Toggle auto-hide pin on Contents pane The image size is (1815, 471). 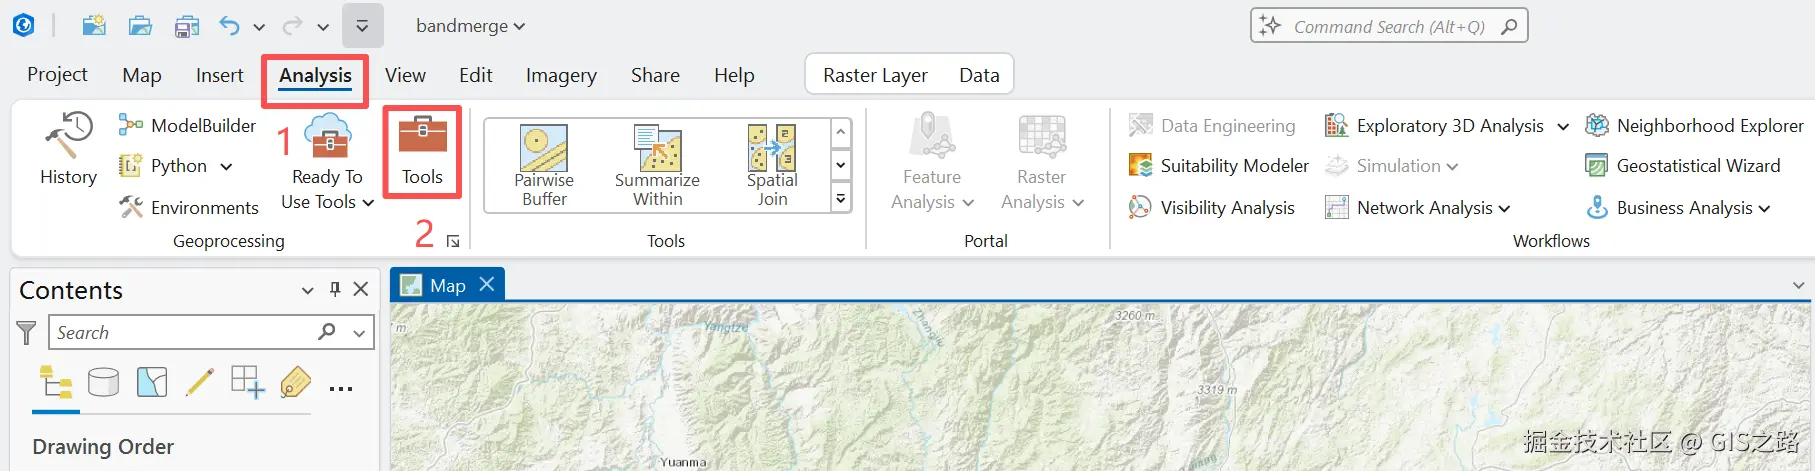[335, 290]
